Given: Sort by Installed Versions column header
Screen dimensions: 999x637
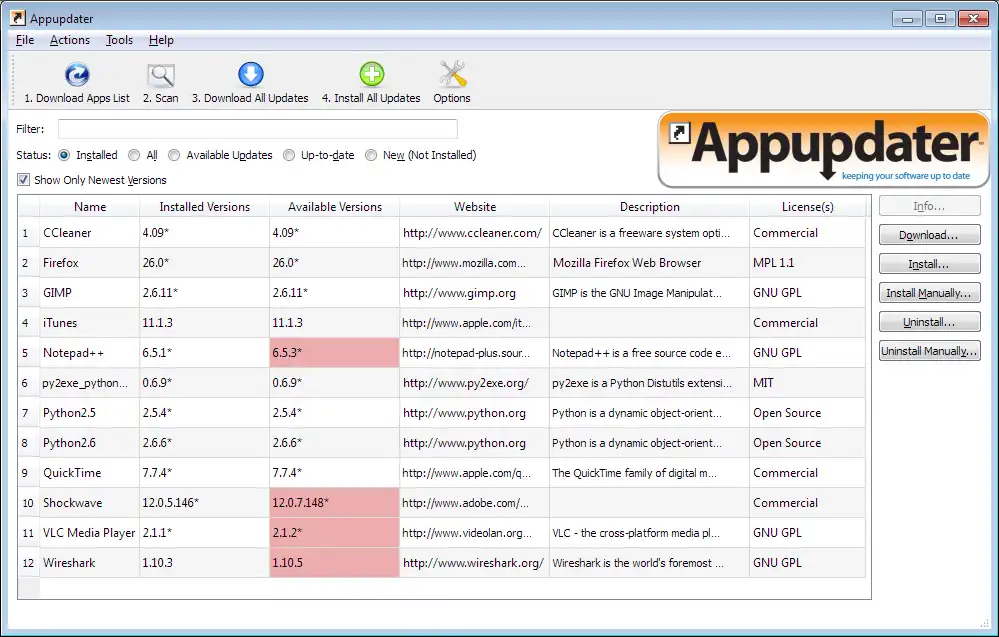Looking at the screenshot, I should pyautogui.click(x=205, y=207).
